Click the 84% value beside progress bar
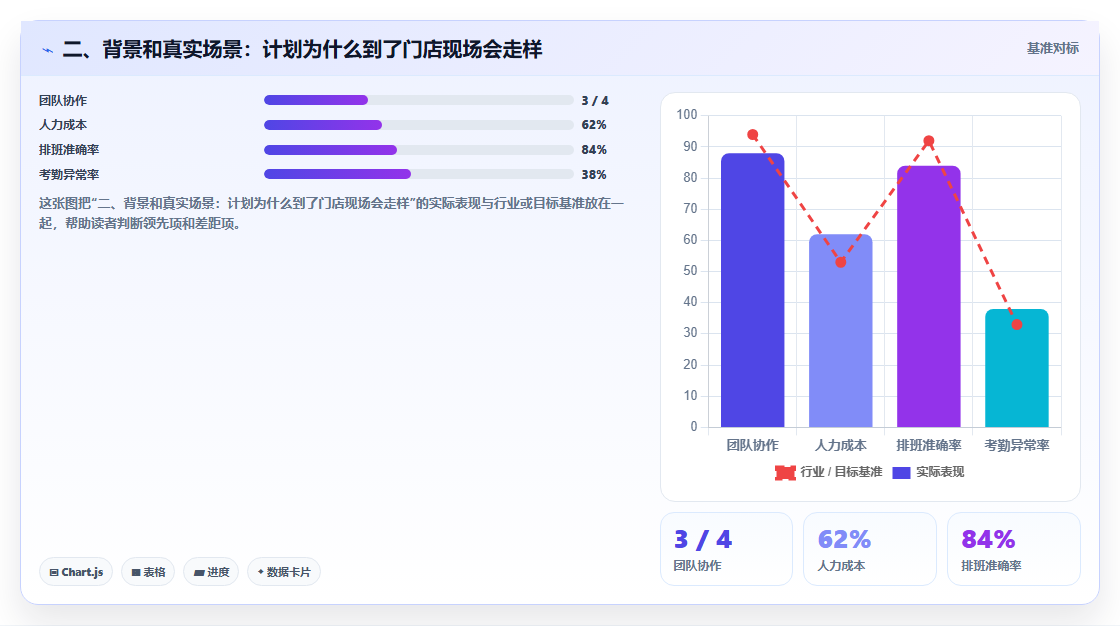The image size is (1120, 626). point(594,150)
